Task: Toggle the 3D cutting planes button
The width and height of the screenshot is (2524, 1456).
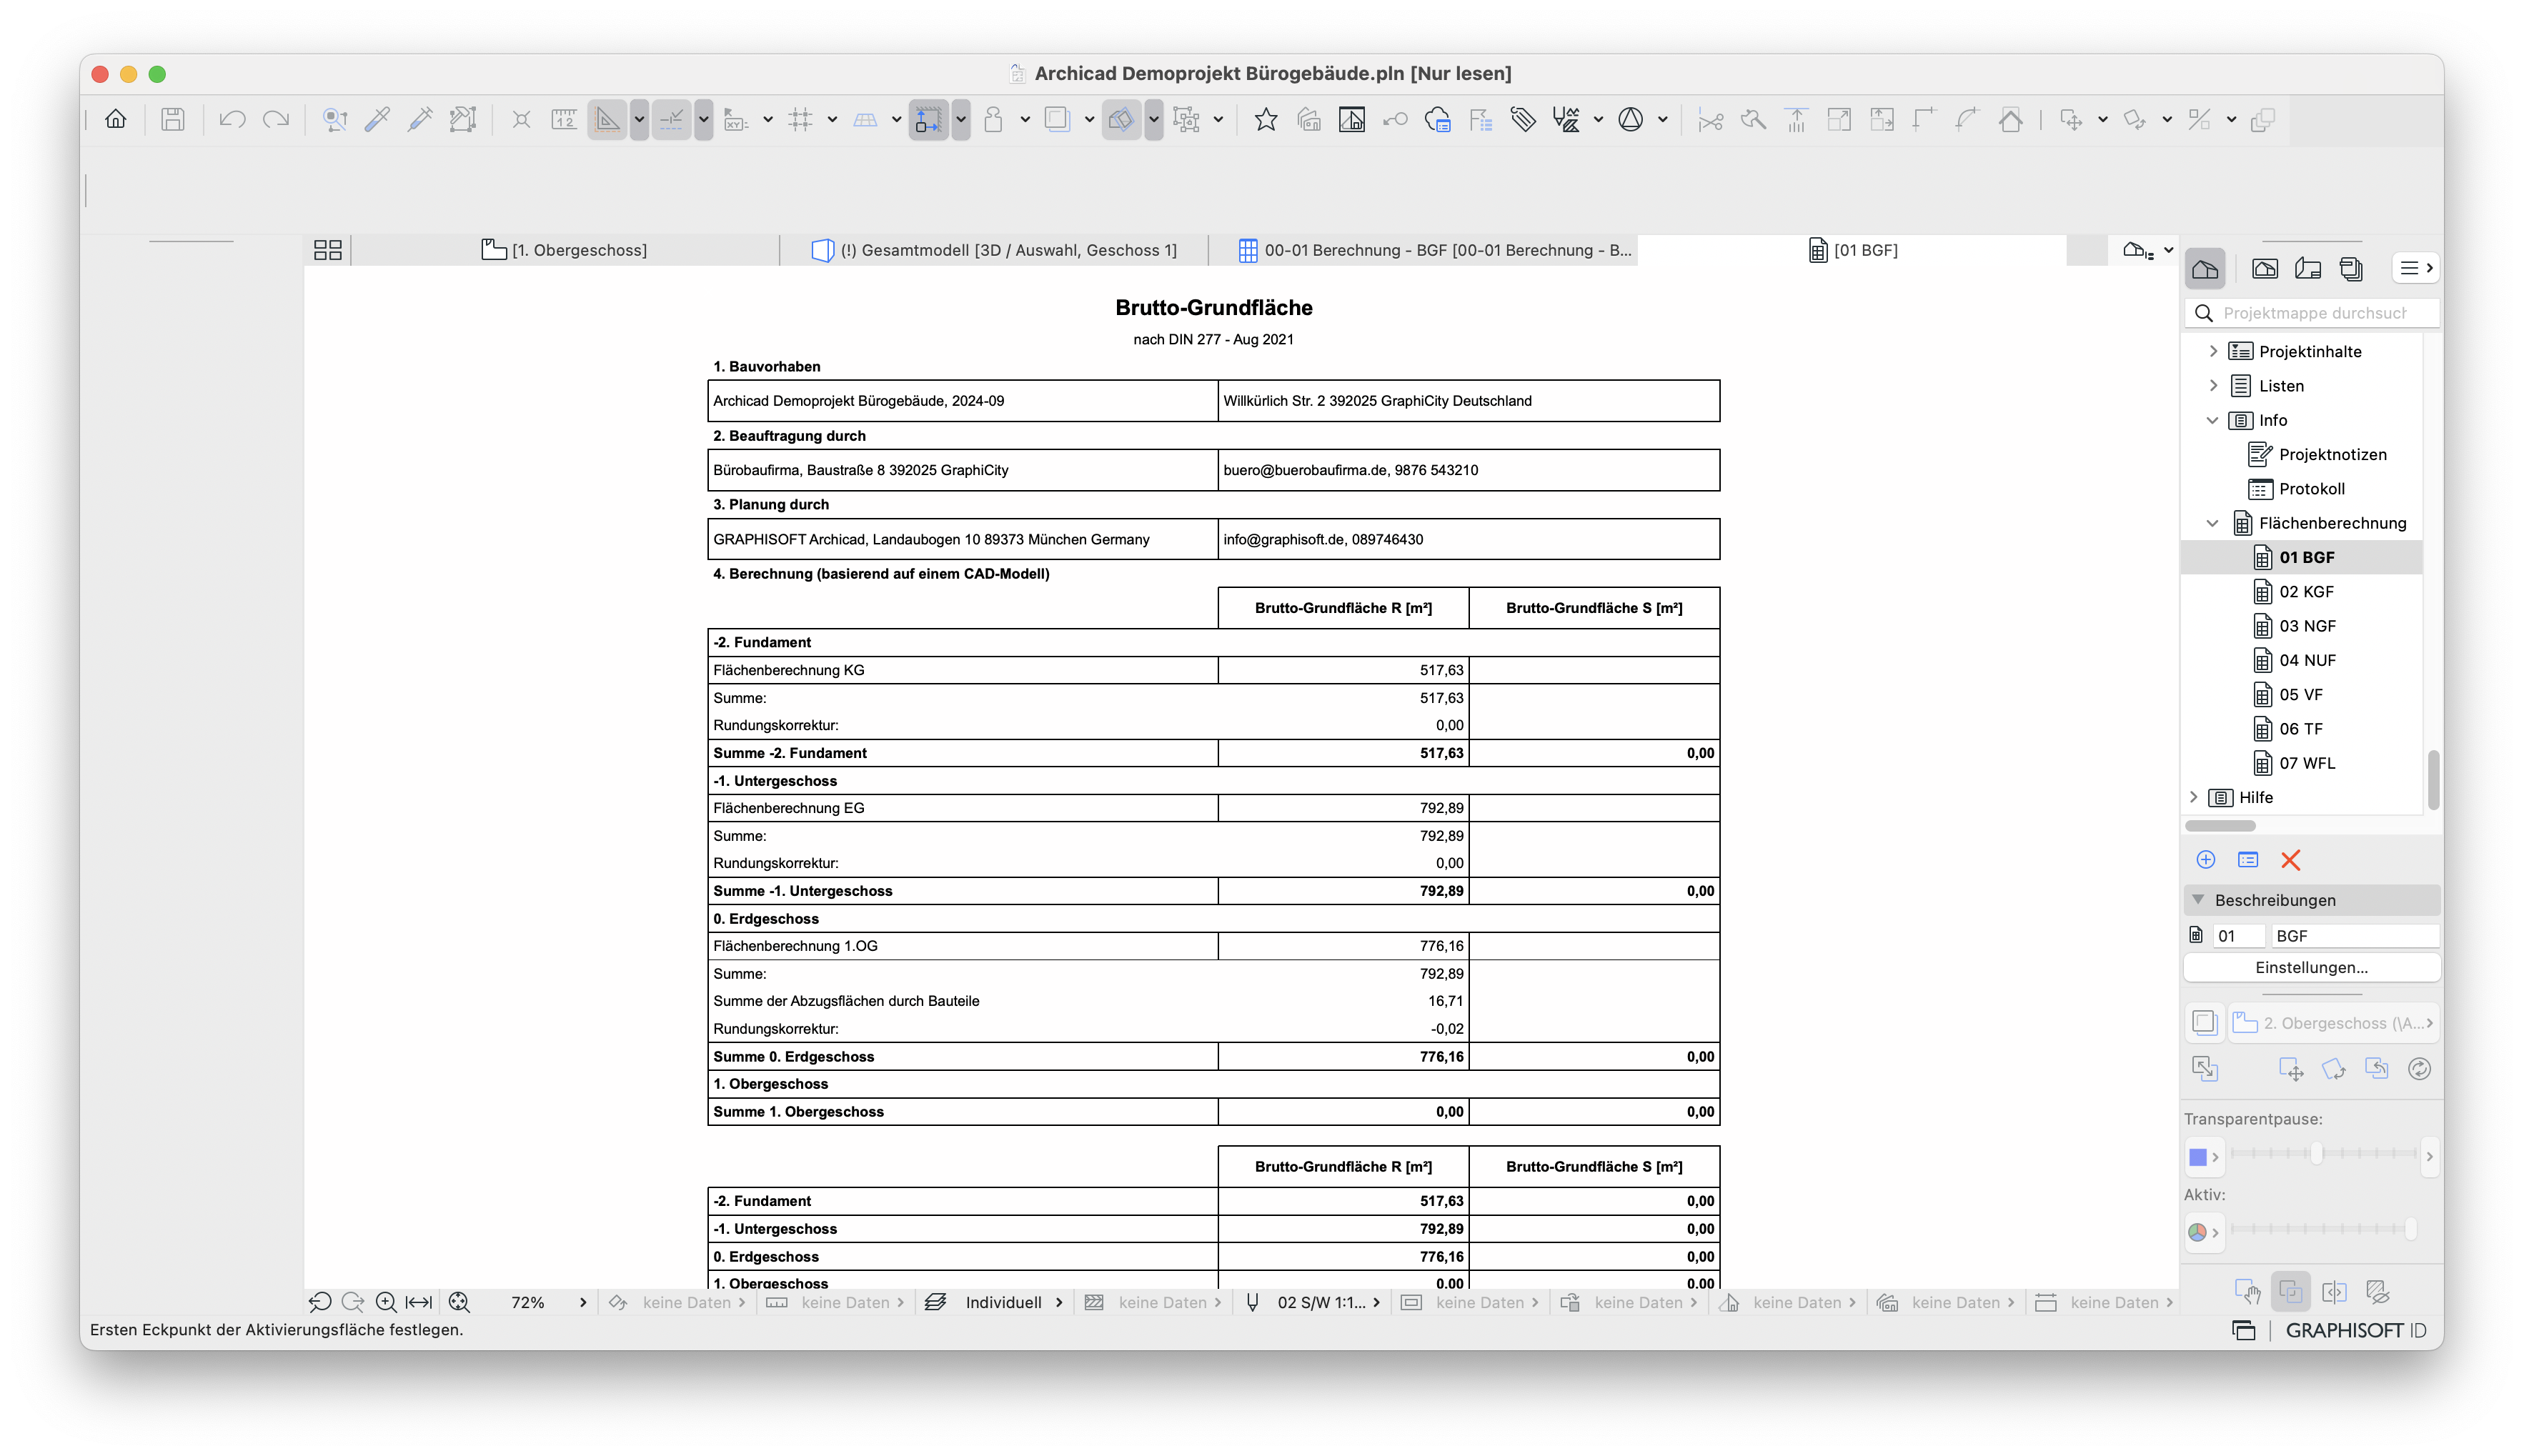Action: tap(1121, 120)
